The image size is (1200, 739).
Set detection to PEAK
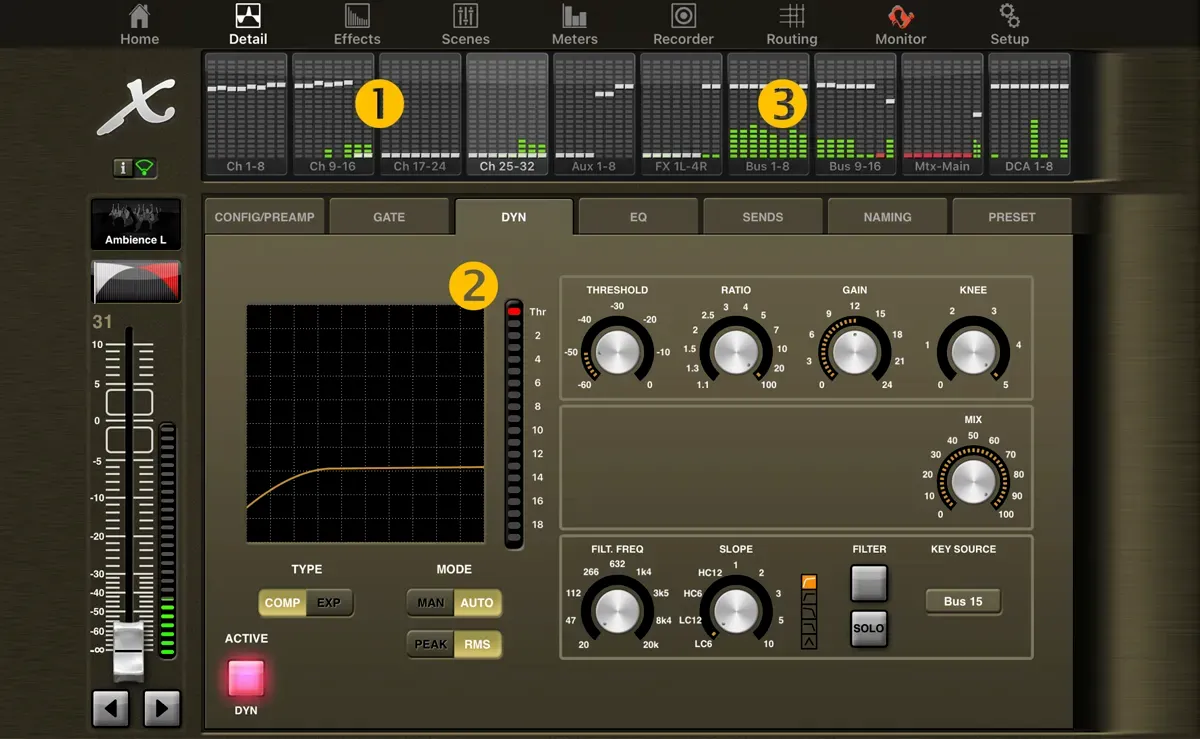click(x=430, y=644)
